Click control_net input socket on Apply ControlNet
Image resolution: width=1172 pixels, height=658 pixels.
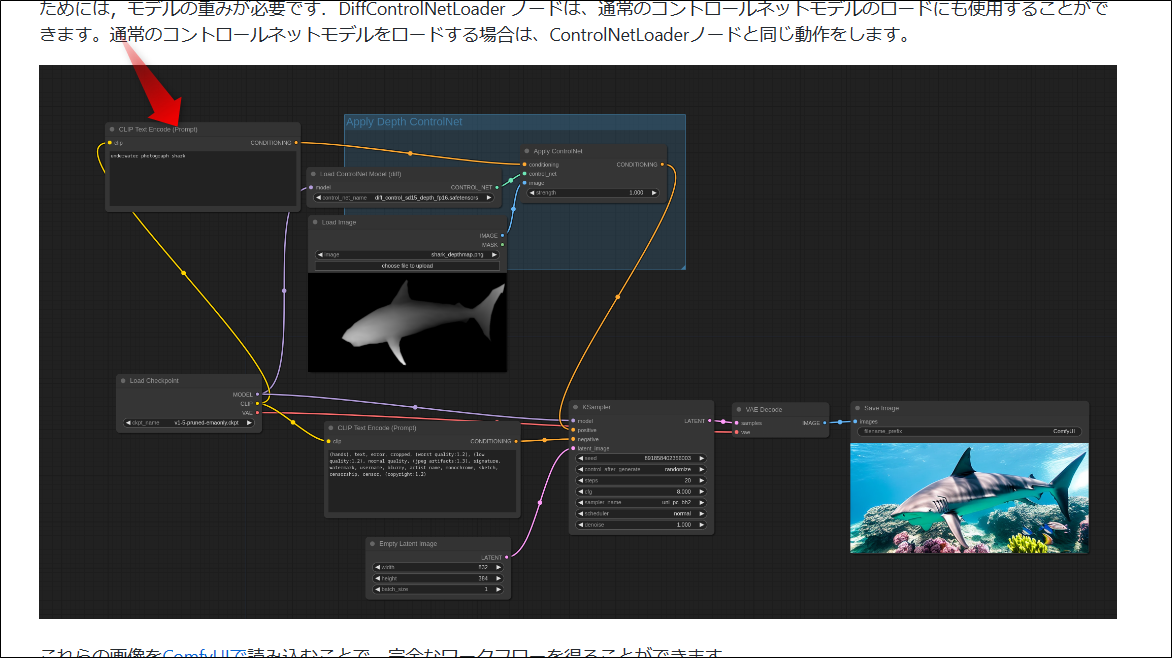pyautogui.click(x=525, y=173)
